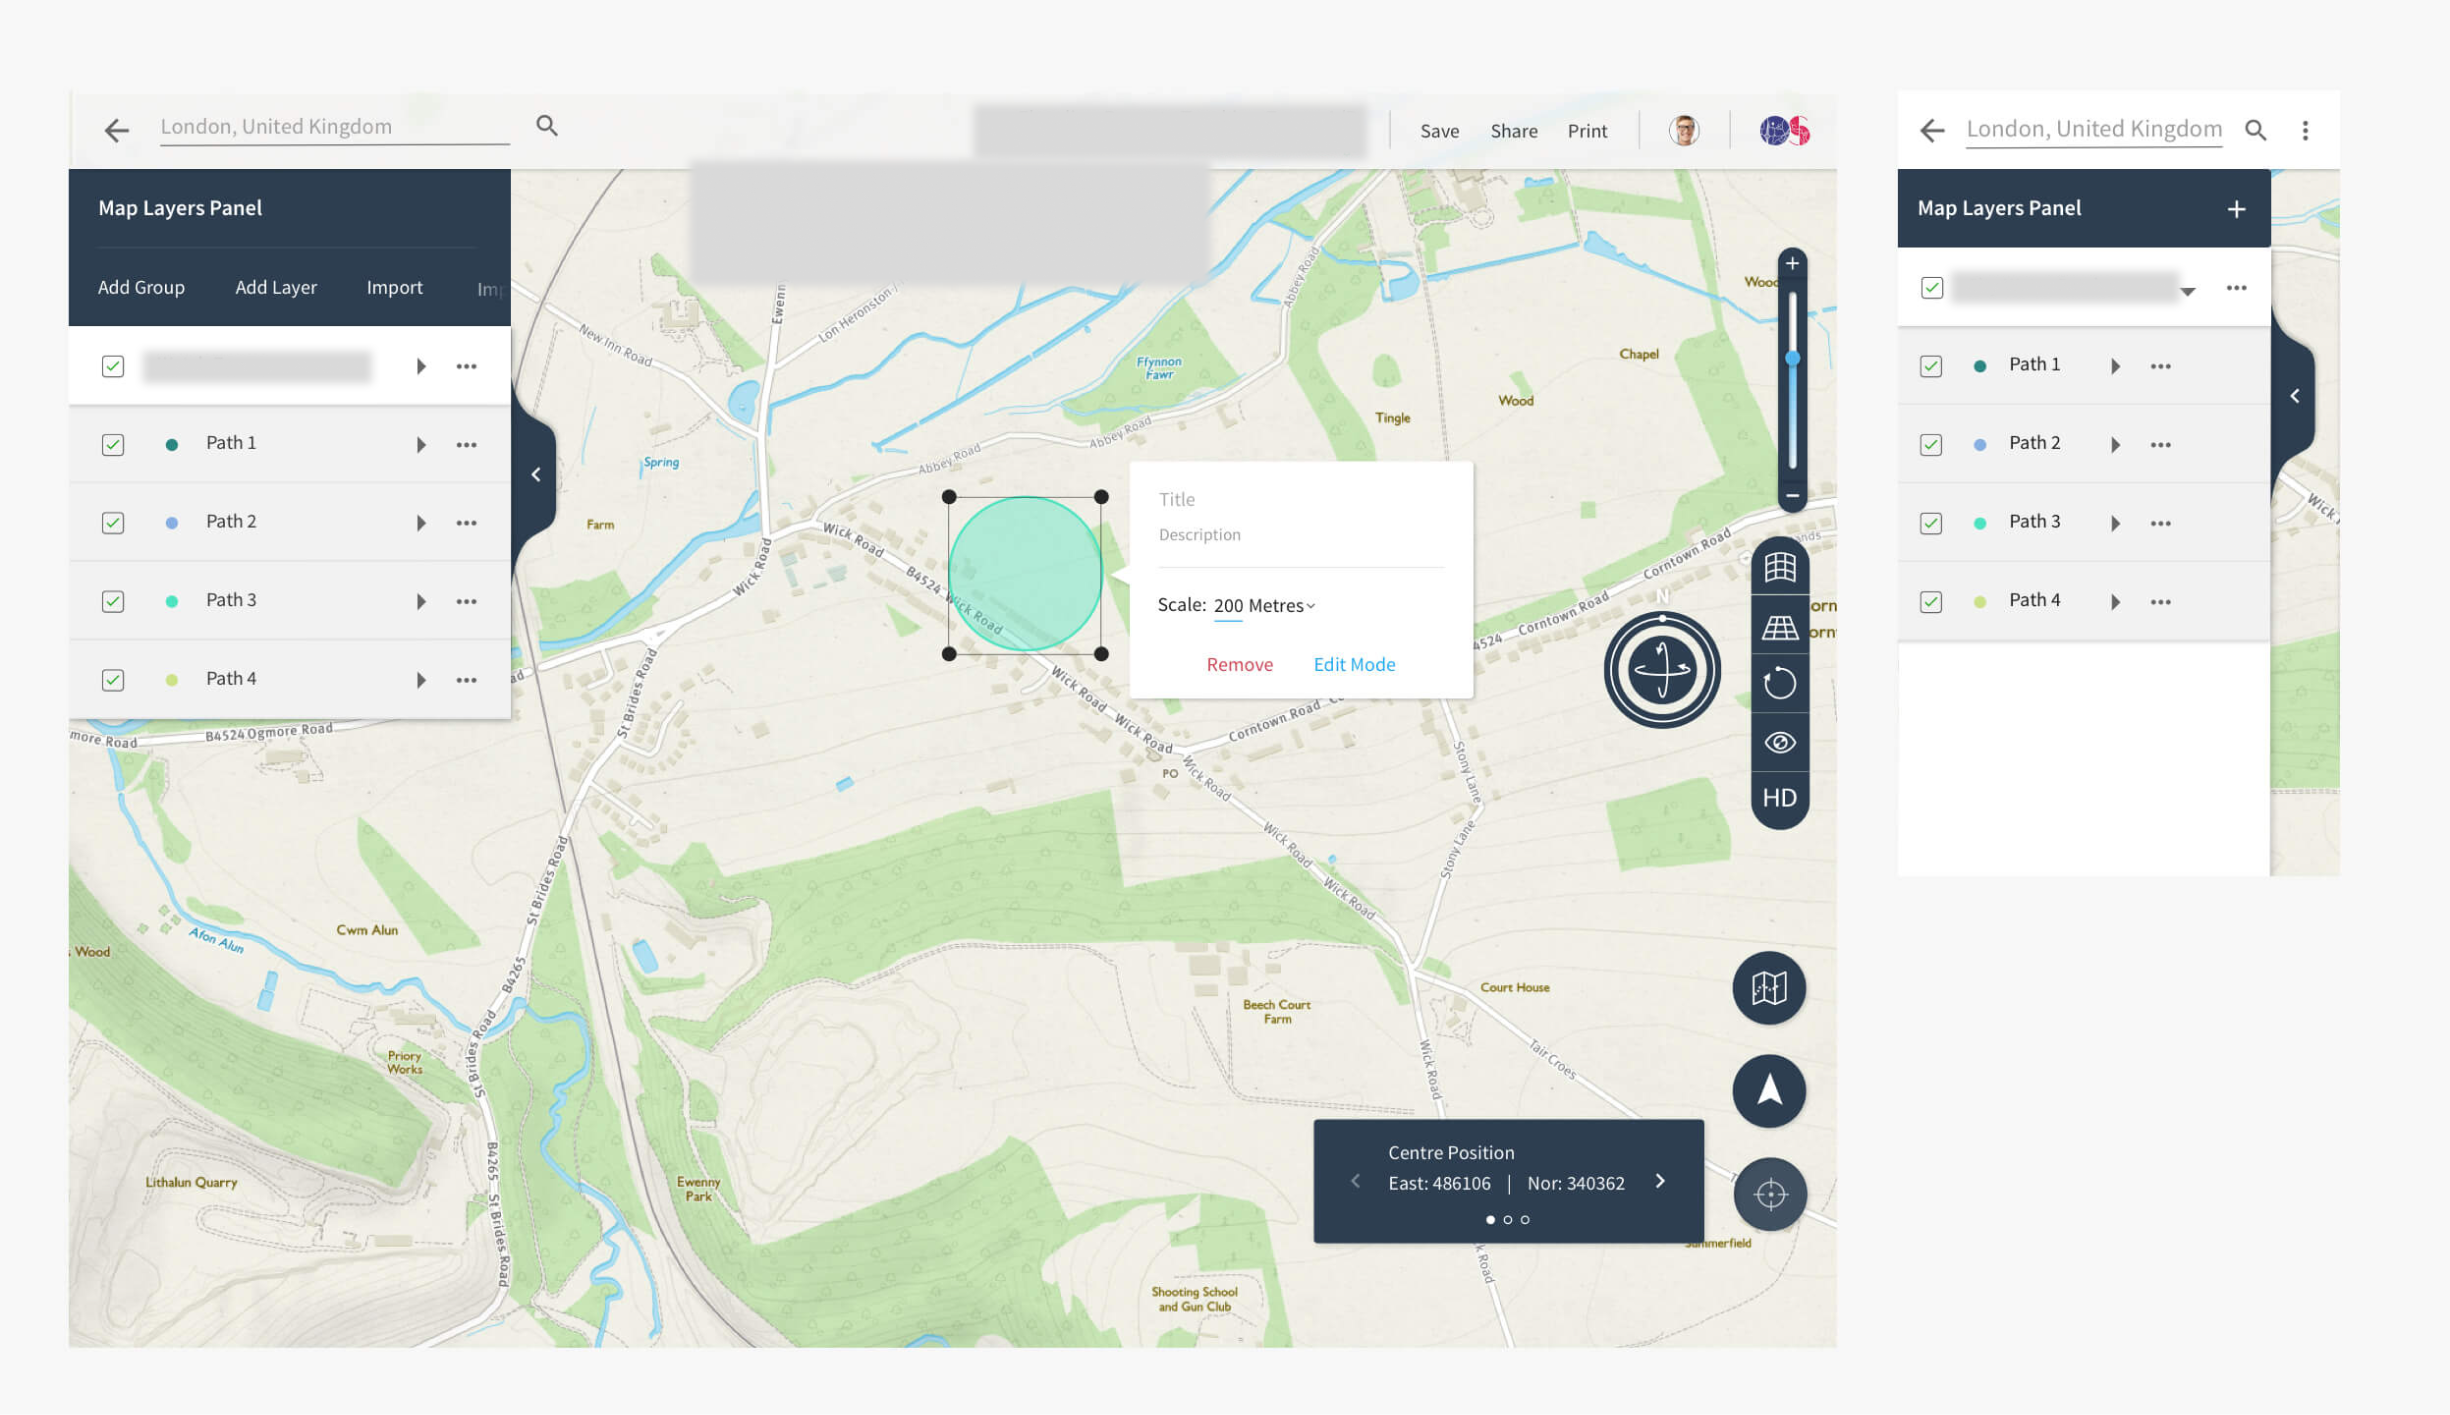Click the Title field in popup
Viewport: 2450px width, 1415px height.
1299,499
